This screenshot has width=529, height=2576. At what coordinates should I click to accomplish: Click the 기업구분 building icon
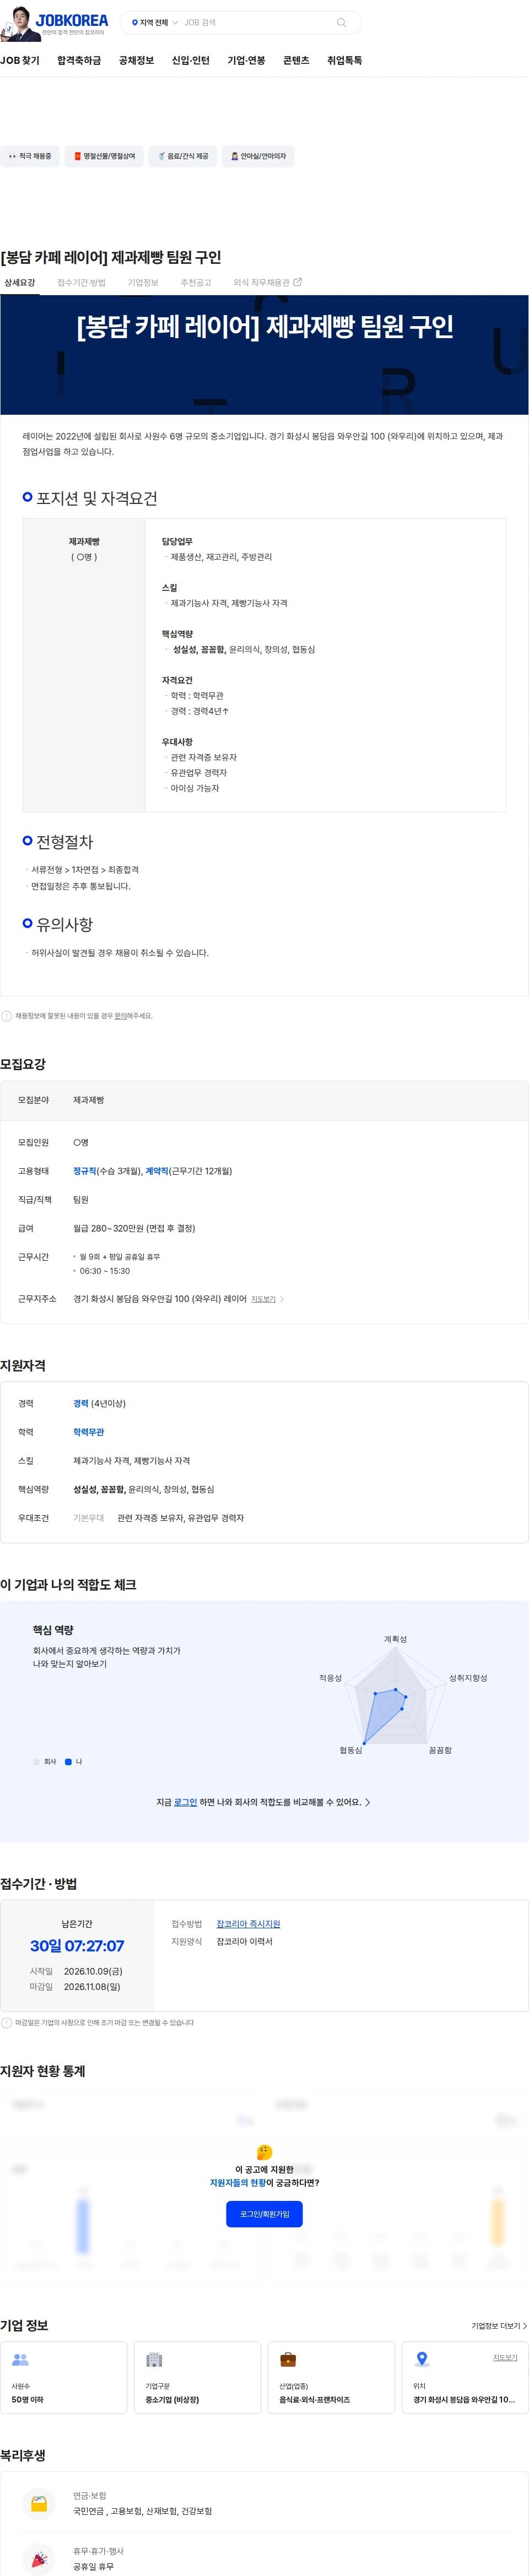point(154,2360)
